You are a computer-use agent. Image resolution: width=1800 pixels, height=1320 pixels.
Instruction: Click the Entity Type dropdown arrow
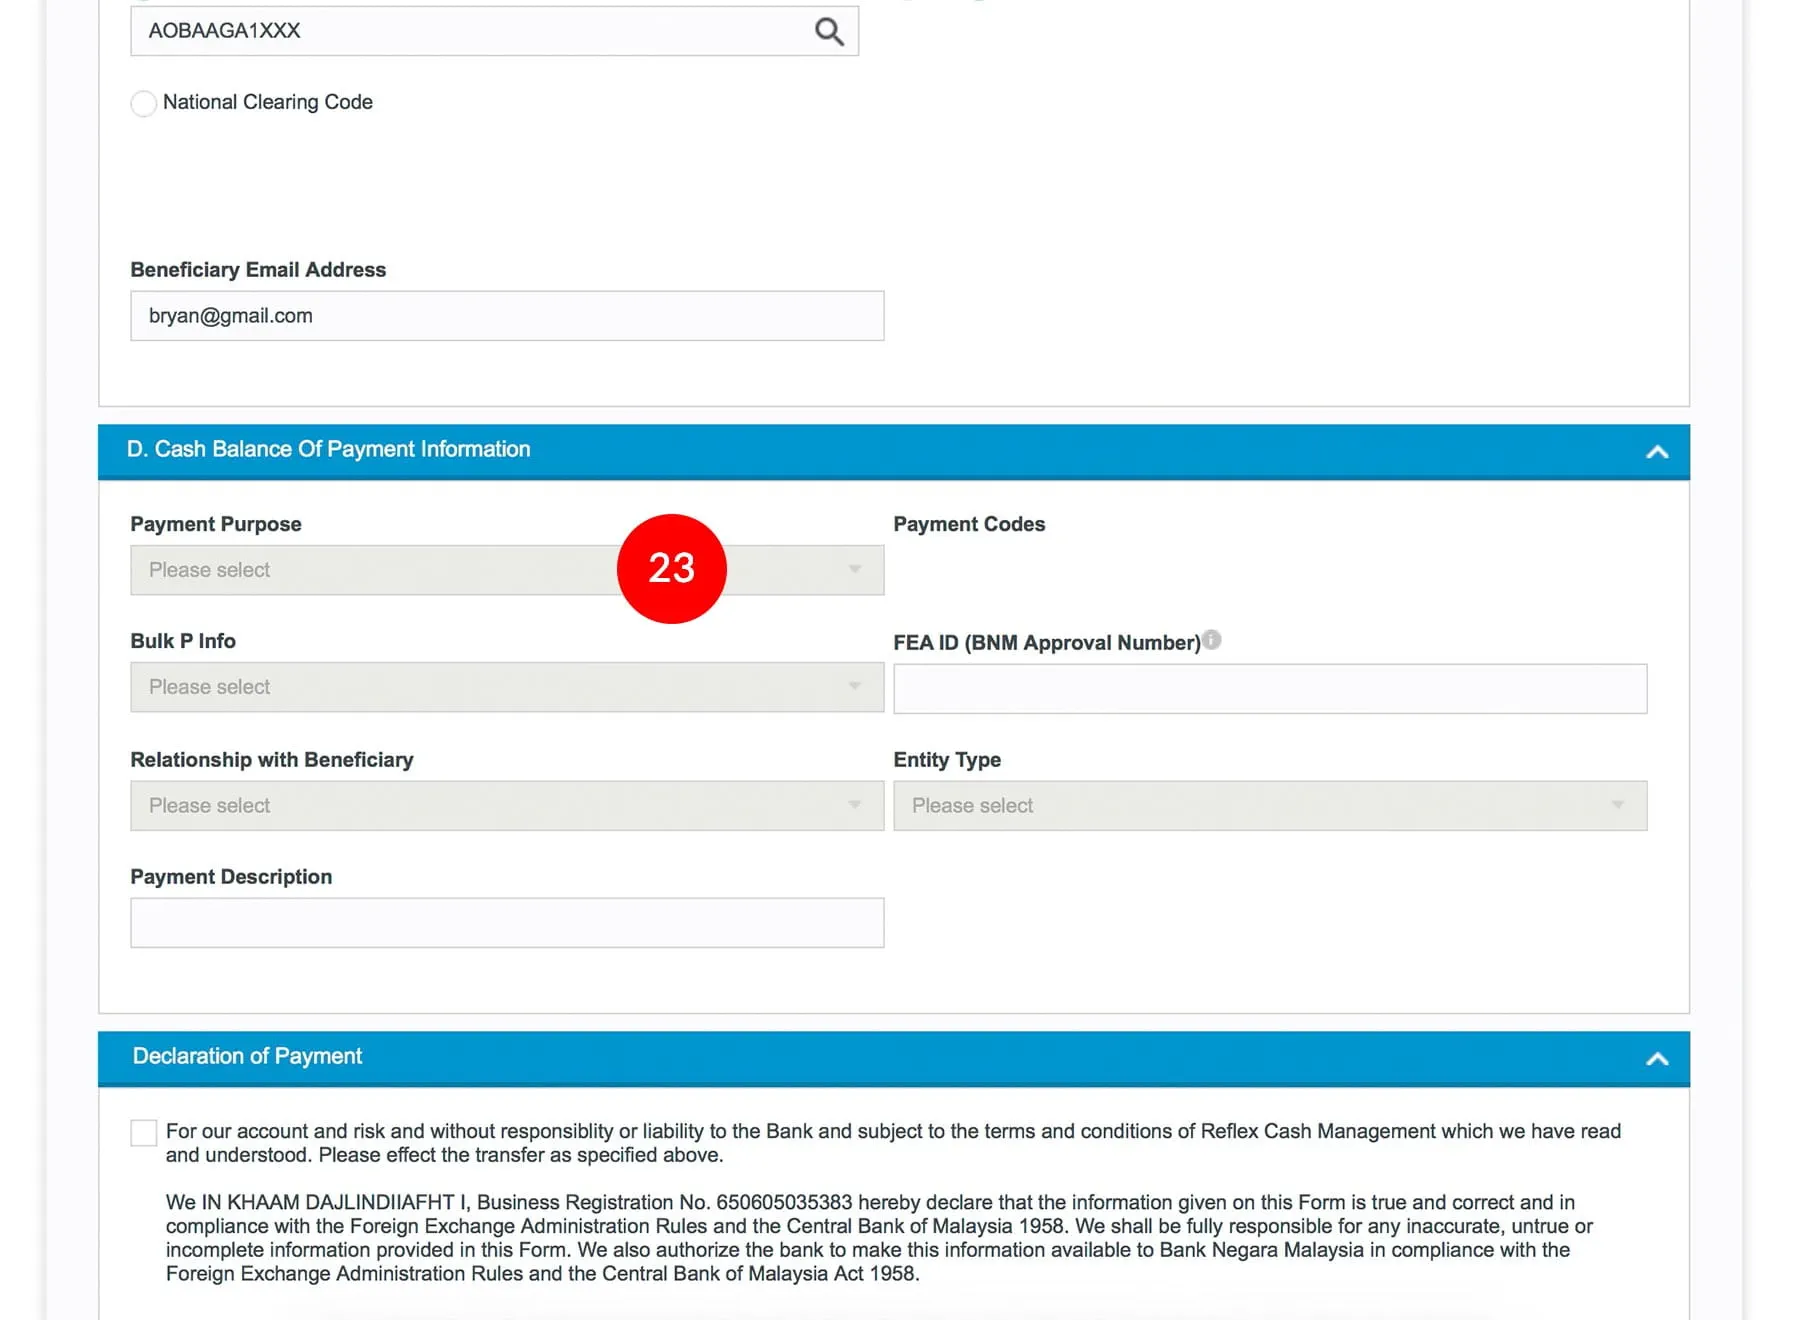click(1616, 806)
